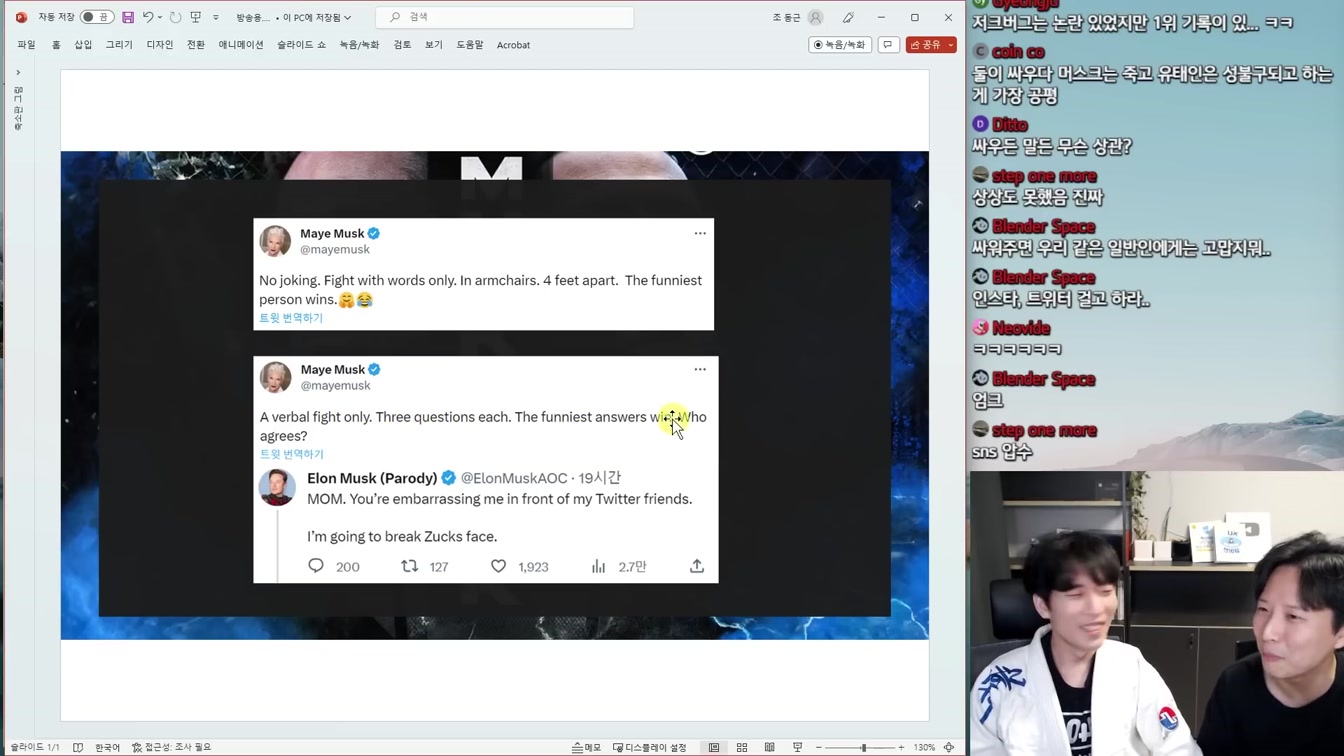This screenshot has height=756, width=1344.
Task: Click the Redo icon in title bar
Action: (x=176, y=17)
